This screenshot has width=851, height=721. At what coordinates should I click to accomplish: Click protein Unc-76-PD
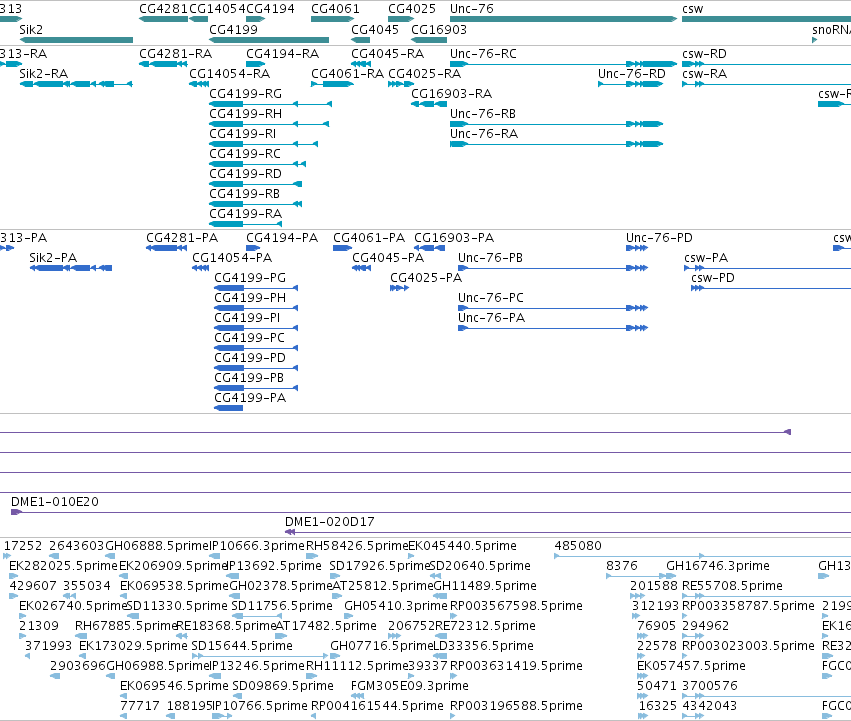click(x=637, y=248)
